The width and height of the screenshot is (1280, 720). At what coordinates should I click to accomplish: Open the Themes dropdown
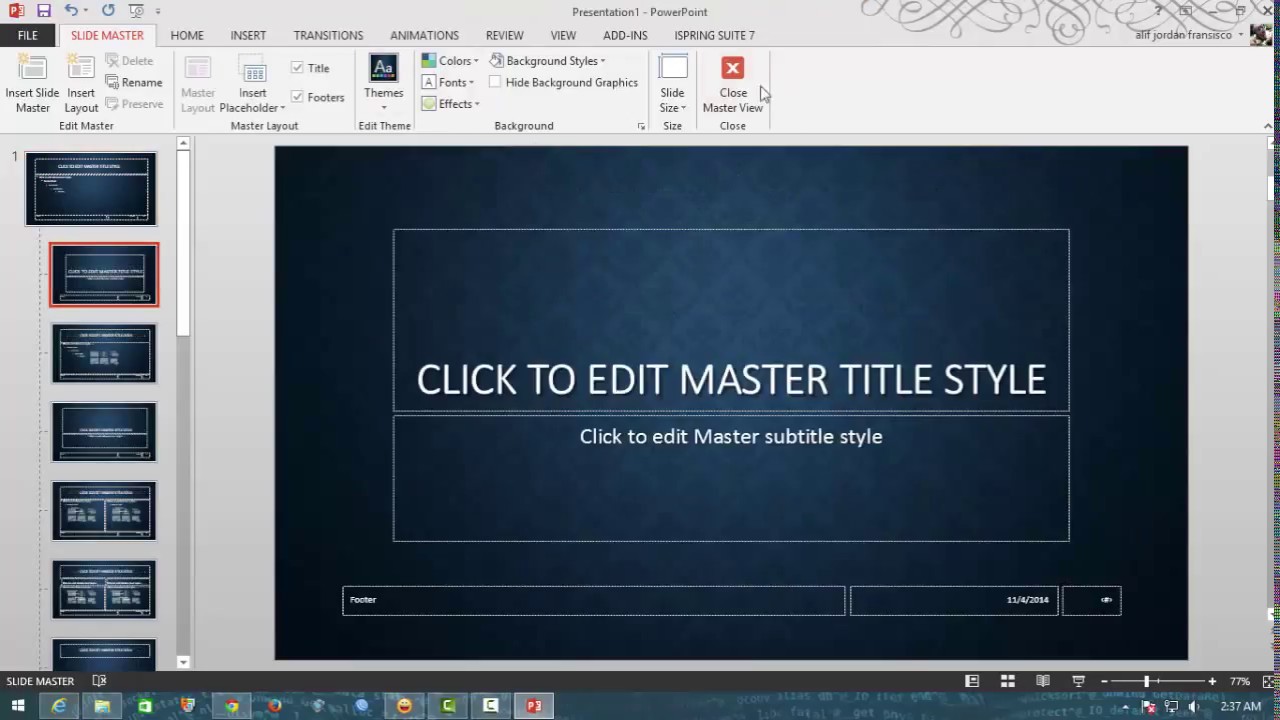coord(384,84)
